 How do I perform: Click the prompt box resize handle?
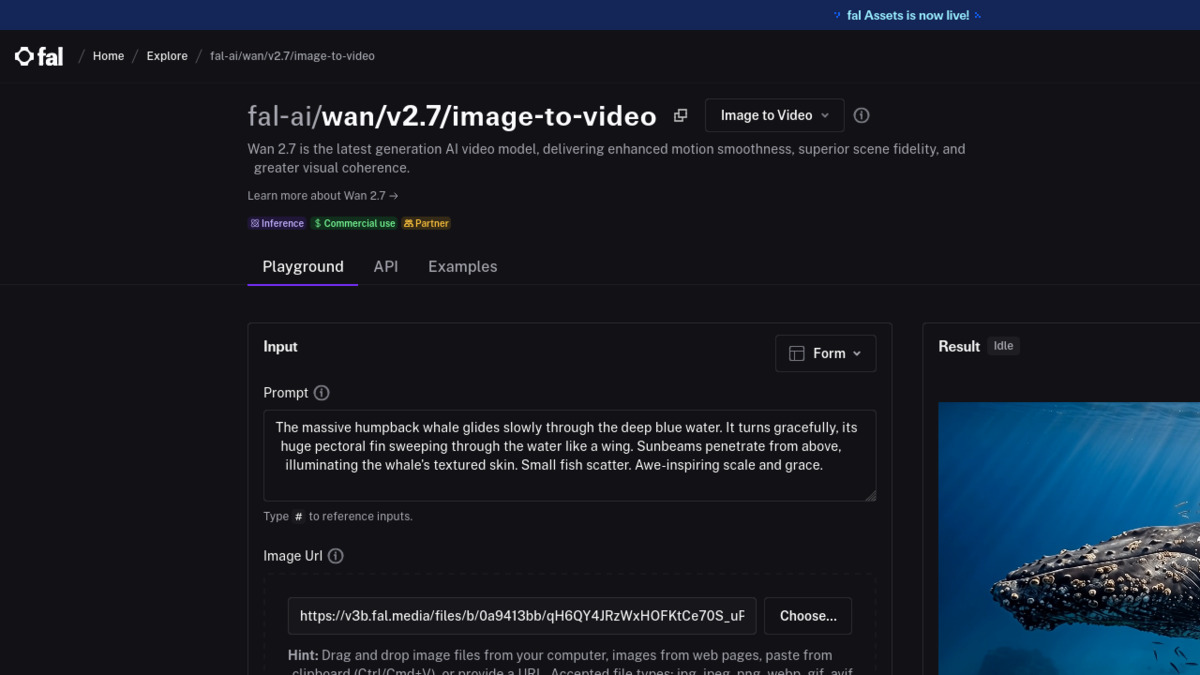pyautogui.click(x=870, y=495)
